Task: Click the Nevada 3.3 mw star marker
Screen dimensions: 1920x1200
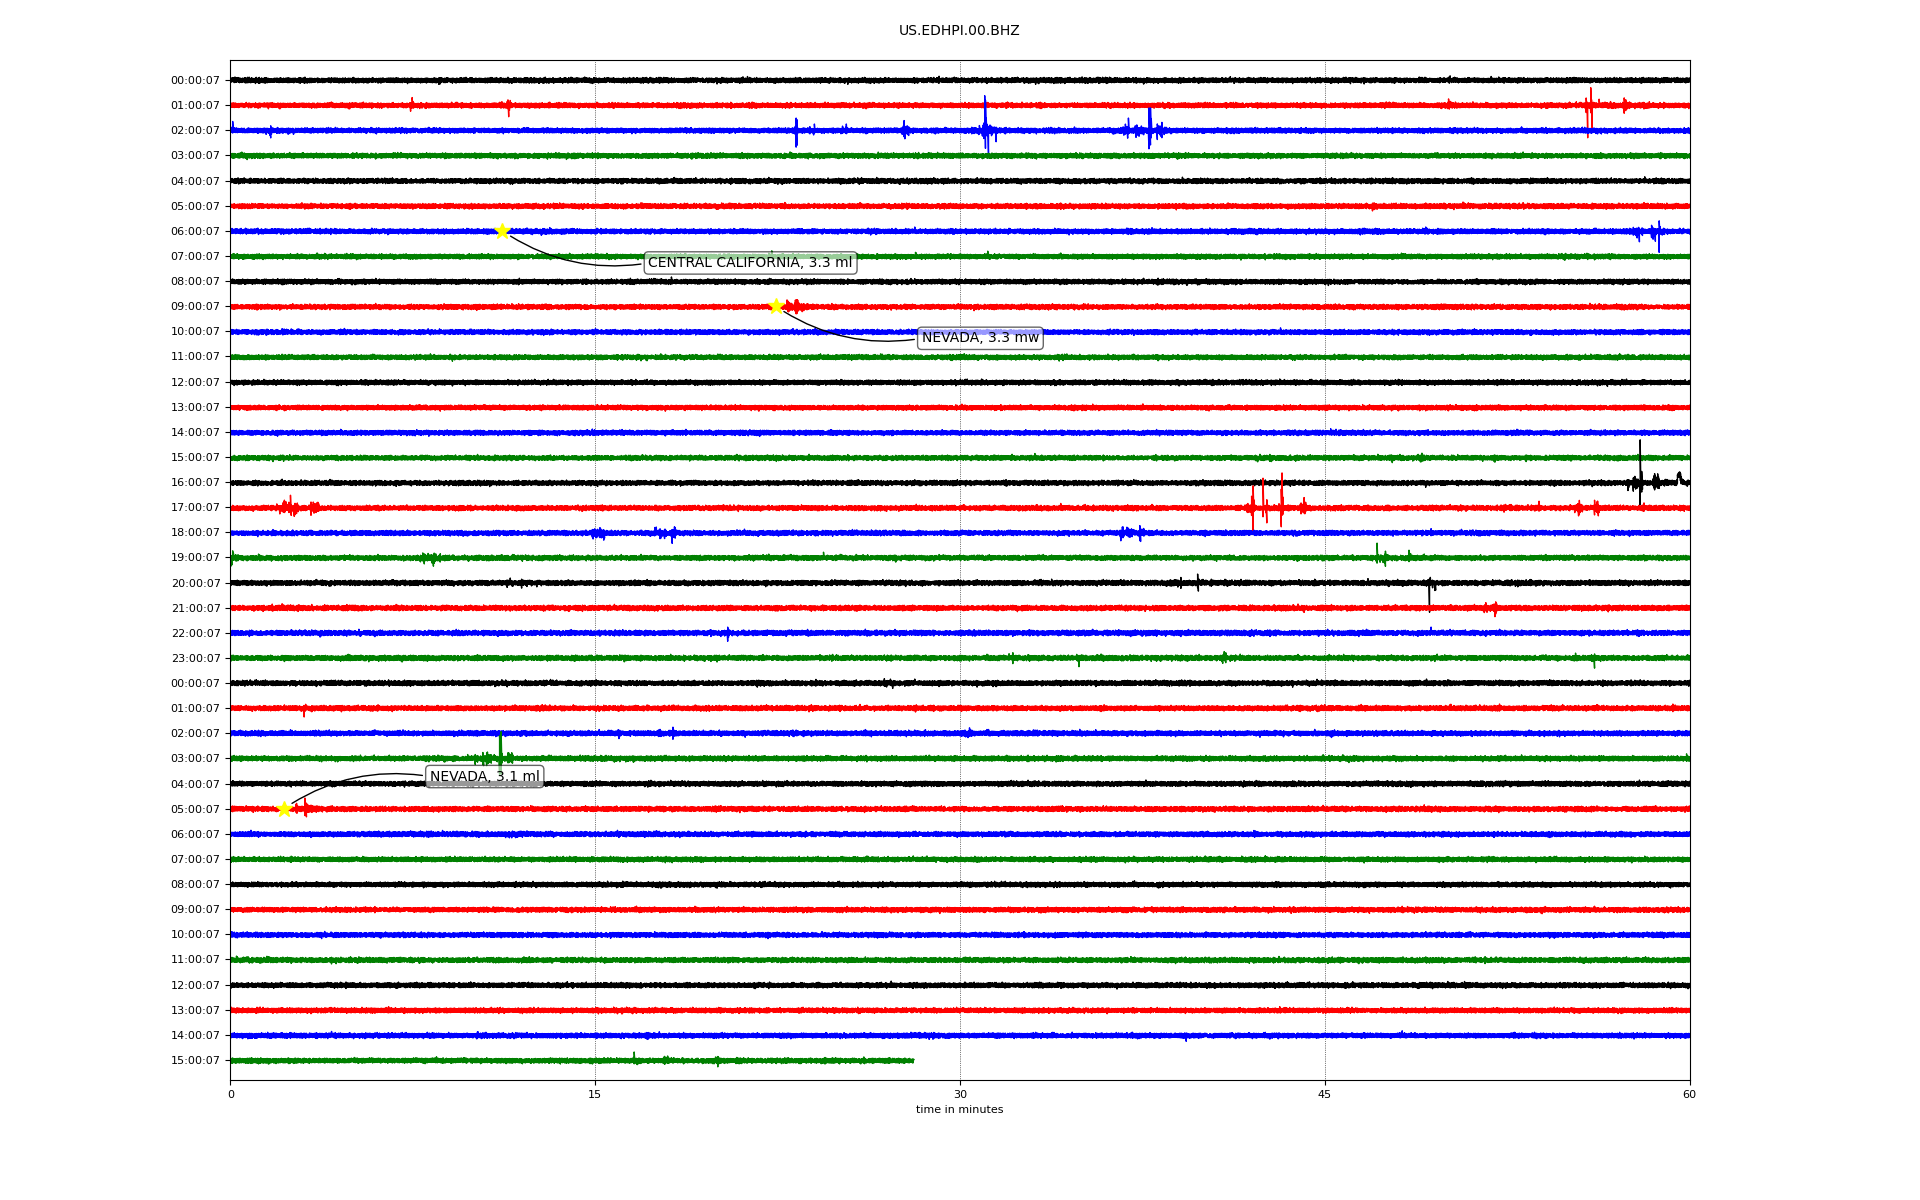Action: (776, 306)
